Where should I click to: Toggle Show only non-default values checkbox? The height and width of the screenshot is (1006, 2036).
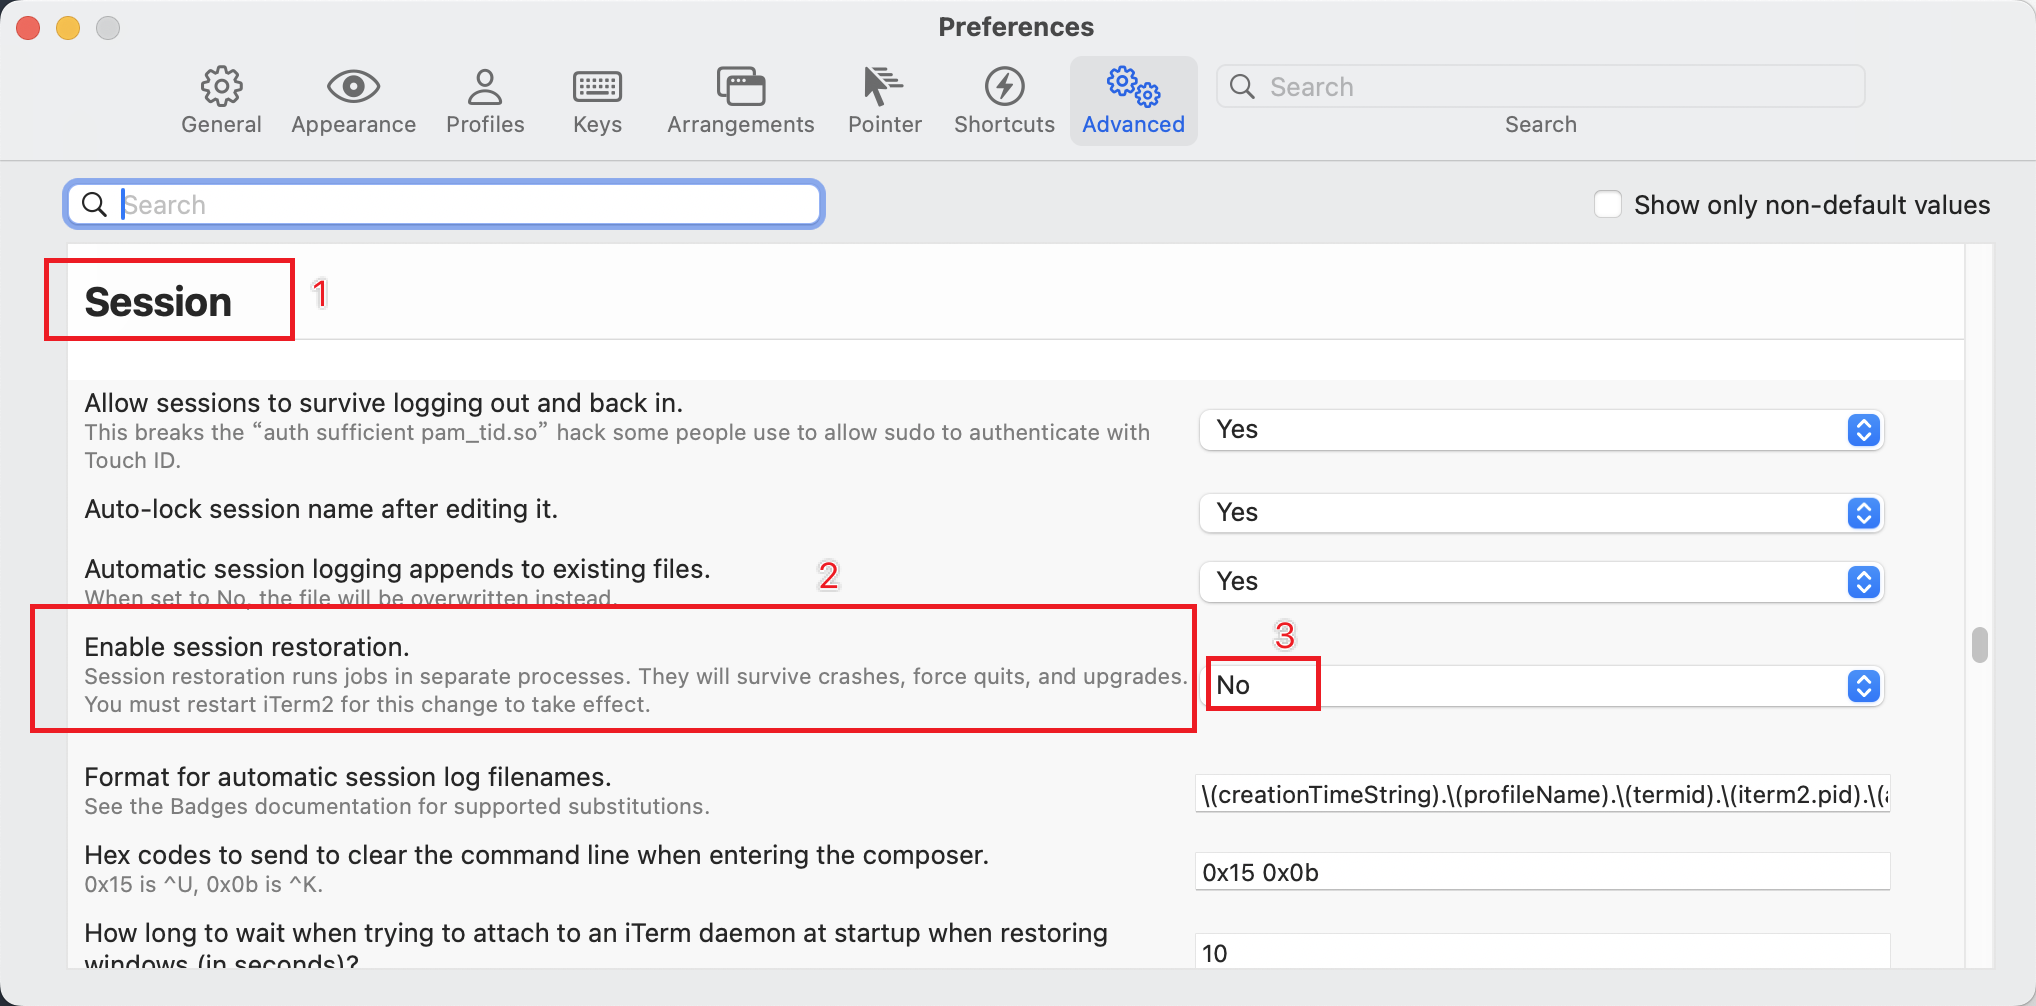point(1607,204)
